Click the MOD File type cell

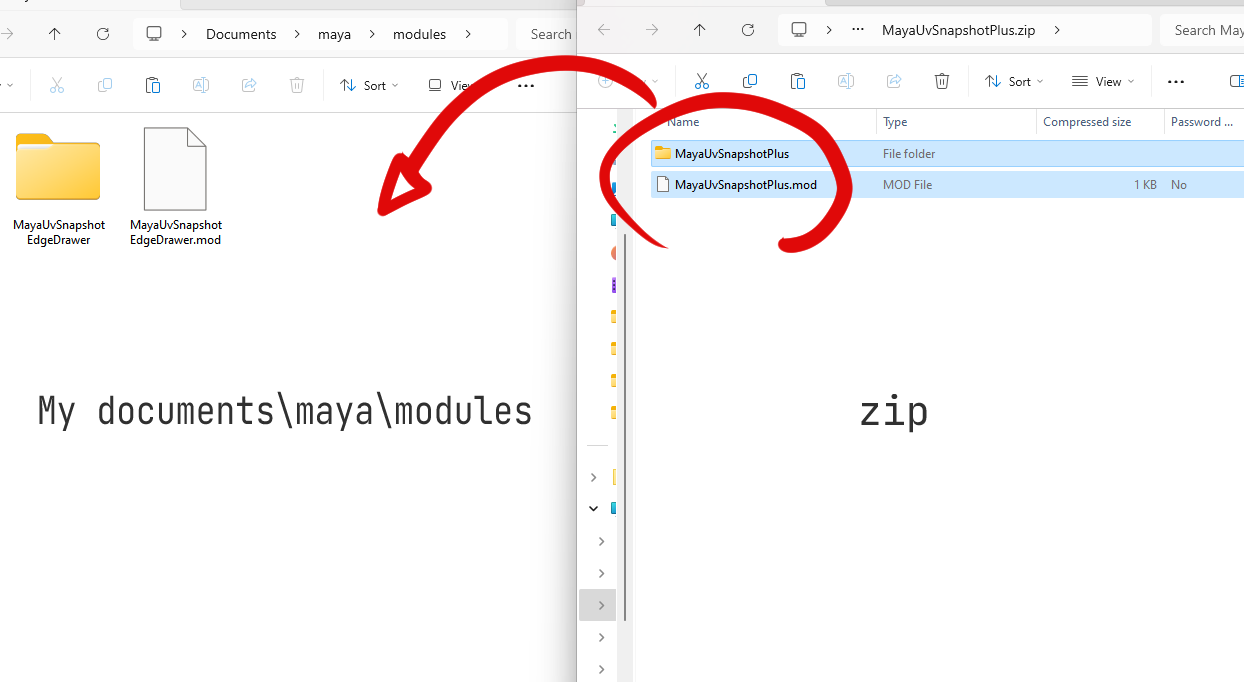[x=907, y=185]
